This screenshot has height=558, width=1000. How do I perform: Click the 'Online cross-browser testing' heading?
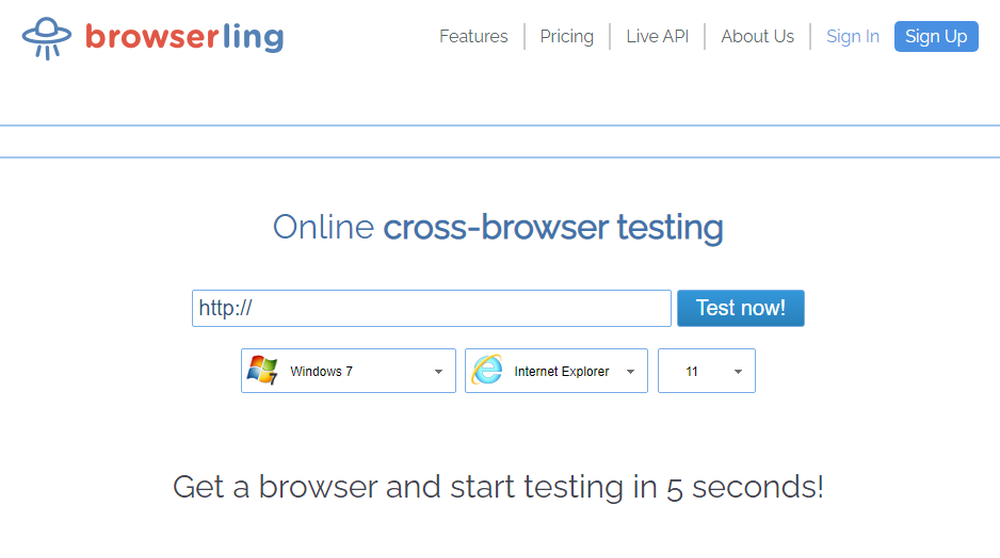pyautogui.click(x=498, y=228)
